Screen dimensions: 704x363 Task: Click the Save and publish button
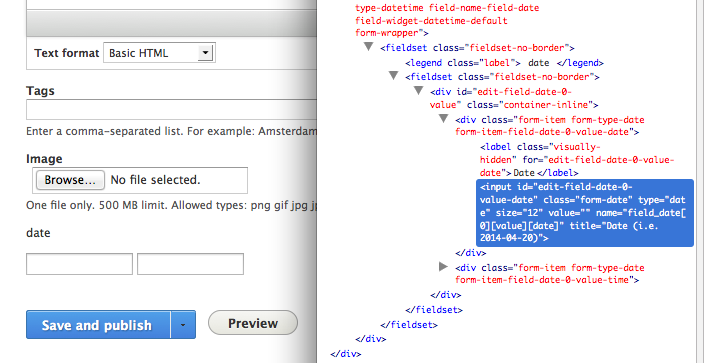pyautogui.click(x=98, y=324)
